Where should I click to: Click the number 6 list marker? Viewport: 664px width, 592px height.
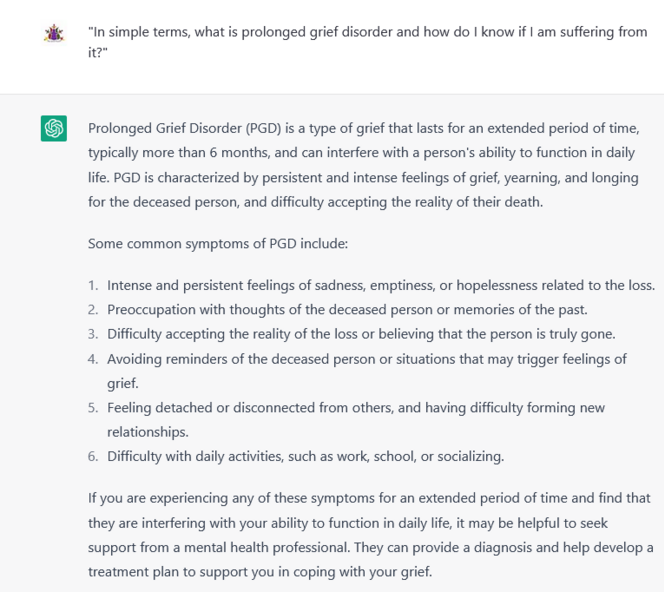pos(93,456)
